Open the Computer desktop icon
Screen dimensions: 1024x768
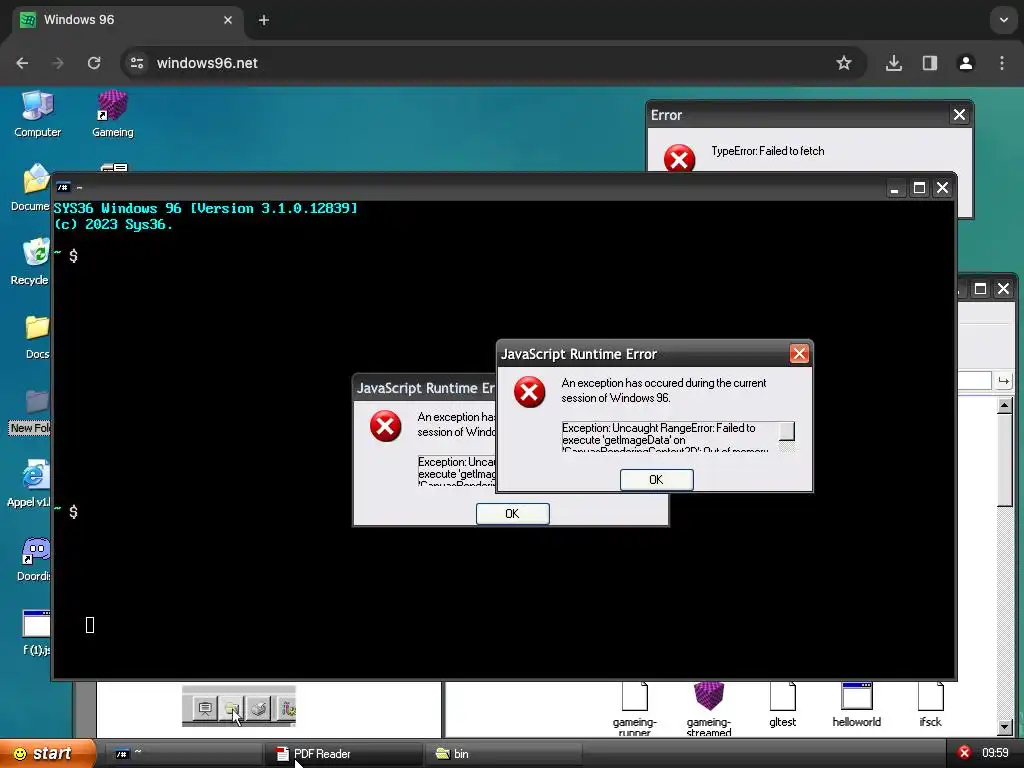click(x=37, y=114)
